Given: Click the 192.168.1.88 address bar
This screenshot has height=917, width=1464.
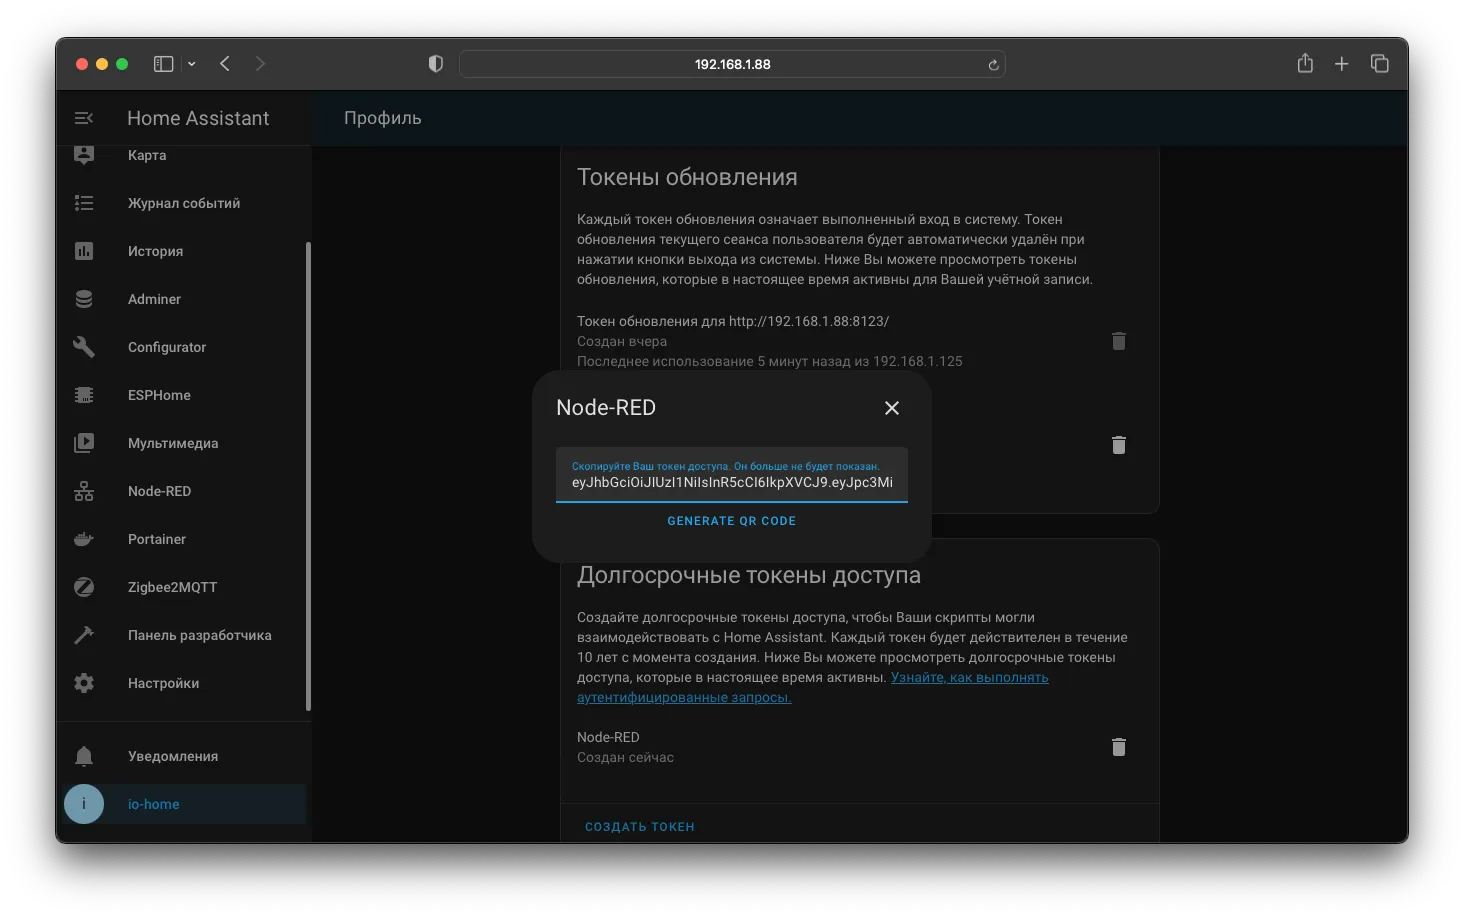Looking at the screenshot, I should 732,64.
